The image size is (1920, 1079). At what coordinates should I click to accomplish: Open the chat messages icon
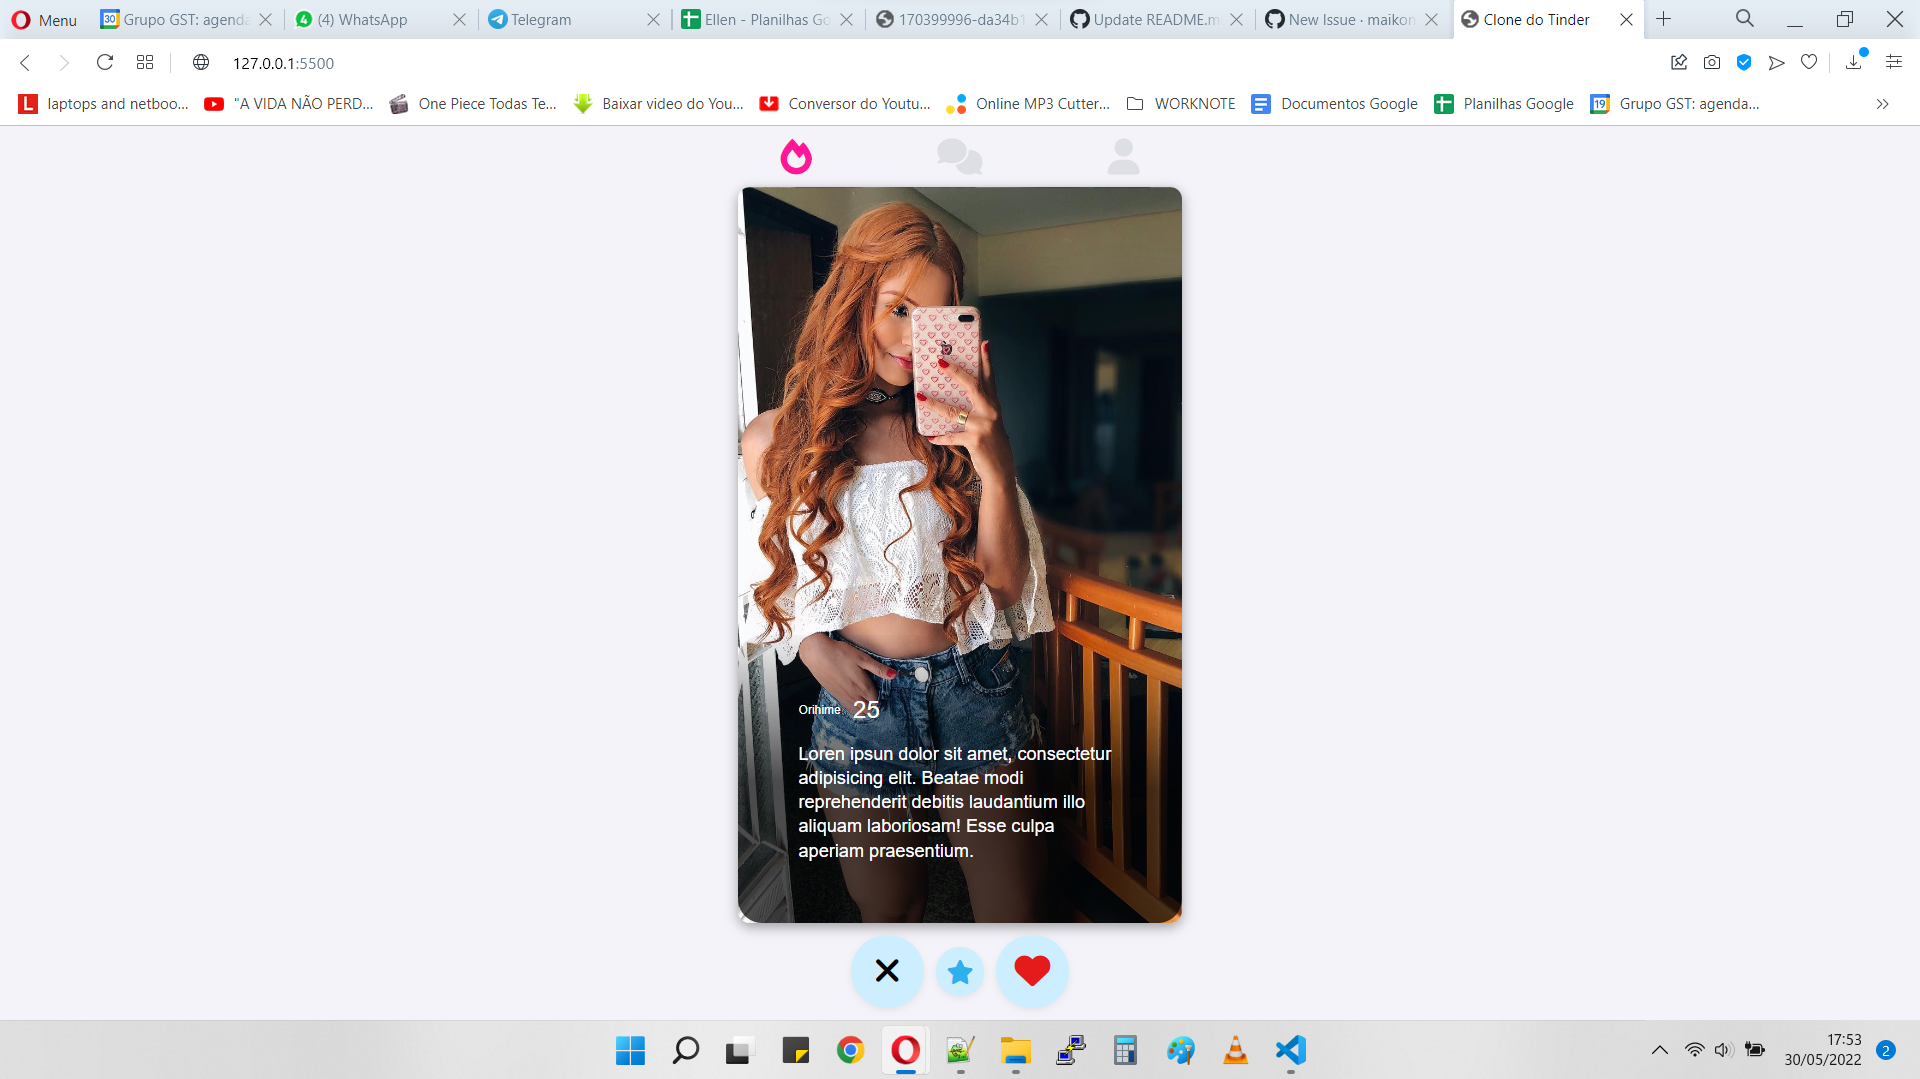(x=959, y=156)
